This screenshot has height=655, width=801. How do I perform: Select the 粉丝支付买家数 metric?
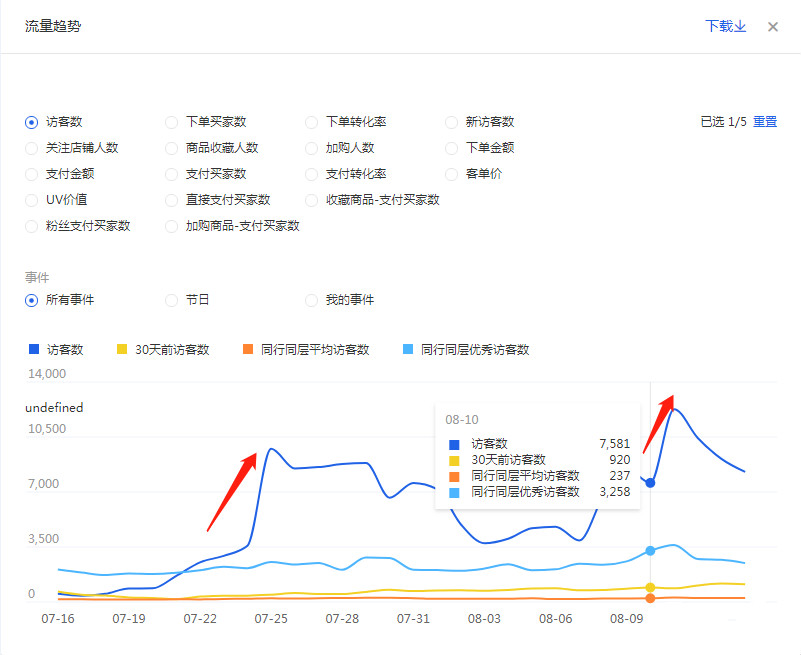point(31,226)
